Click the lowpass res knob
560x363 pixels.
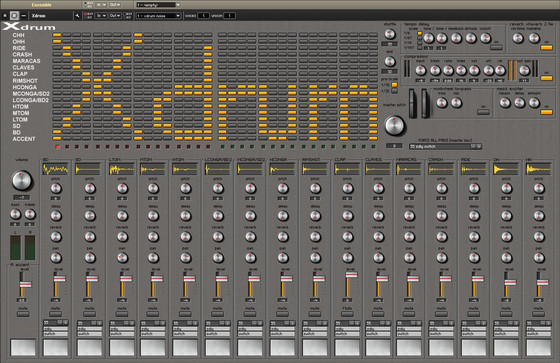(456, 103)
